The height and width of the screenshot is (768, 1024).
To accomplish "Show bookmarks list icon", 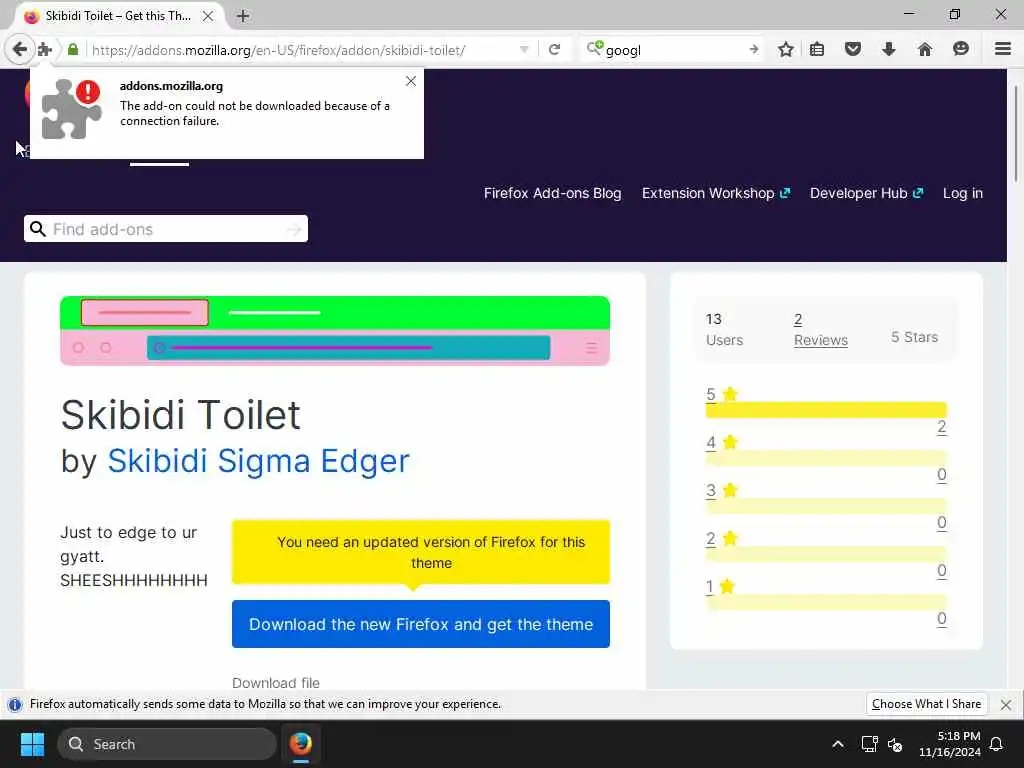I will point(817,50).
